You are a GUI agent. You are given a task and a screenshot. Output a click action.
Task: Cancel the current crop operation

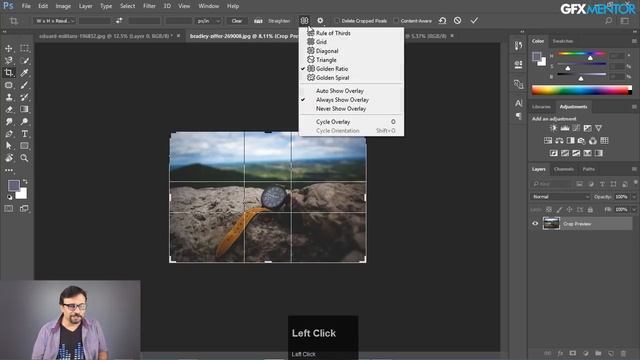(458, 20)
